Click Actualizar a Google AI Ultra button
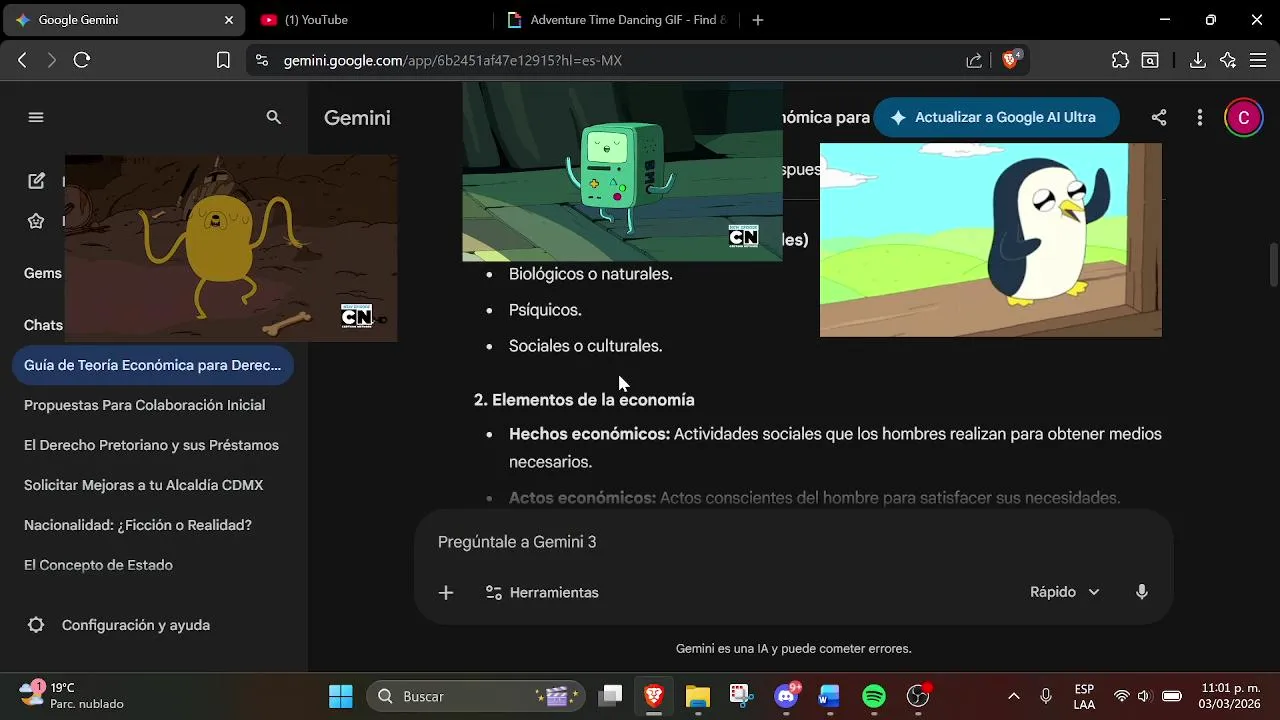1280x720 pixels. pyautogui.click(x=996, y=117)
